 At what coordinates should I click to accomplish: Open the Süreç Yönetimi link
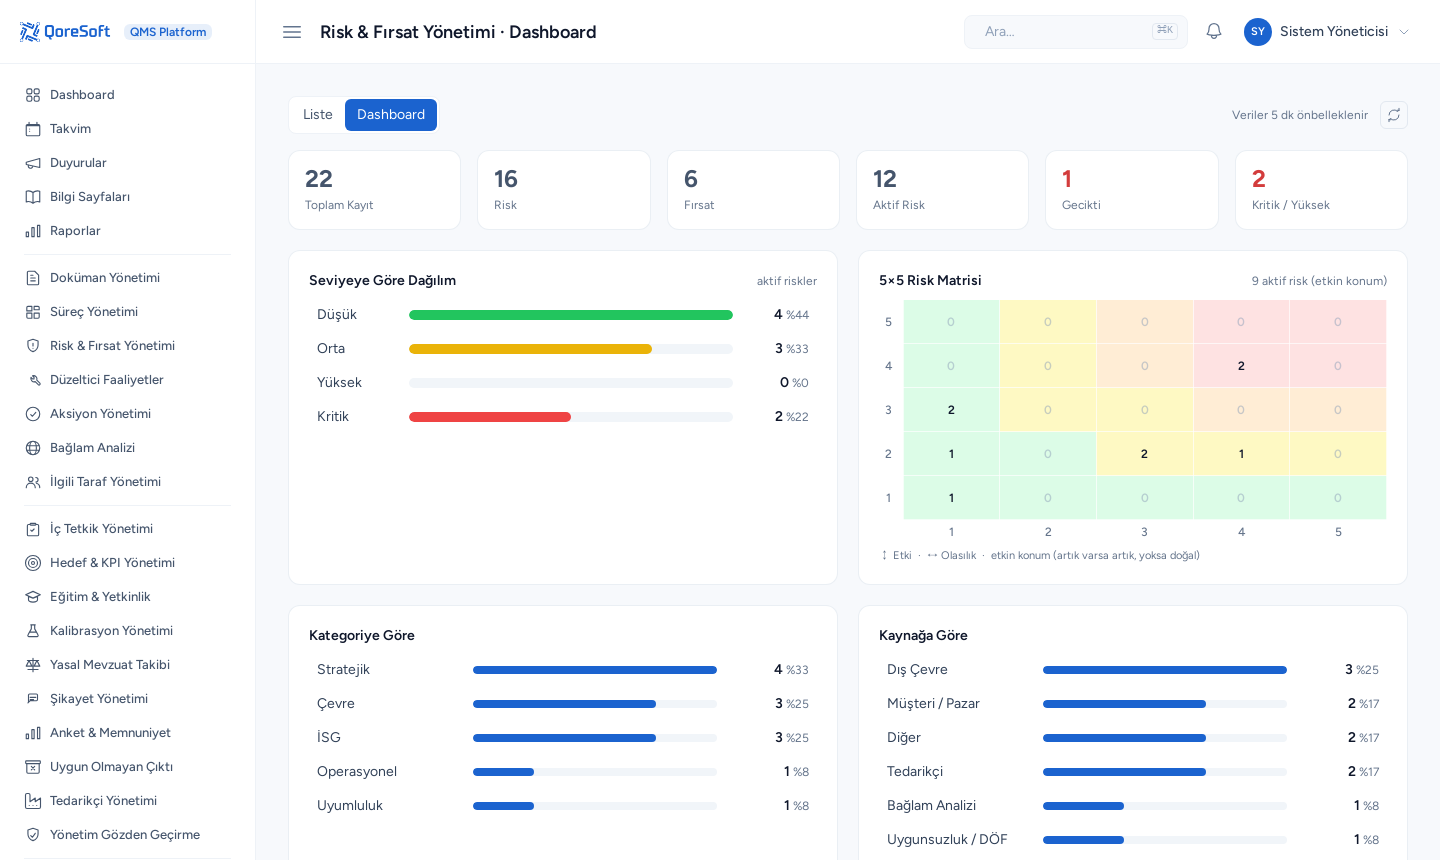[x=128, y=312]
